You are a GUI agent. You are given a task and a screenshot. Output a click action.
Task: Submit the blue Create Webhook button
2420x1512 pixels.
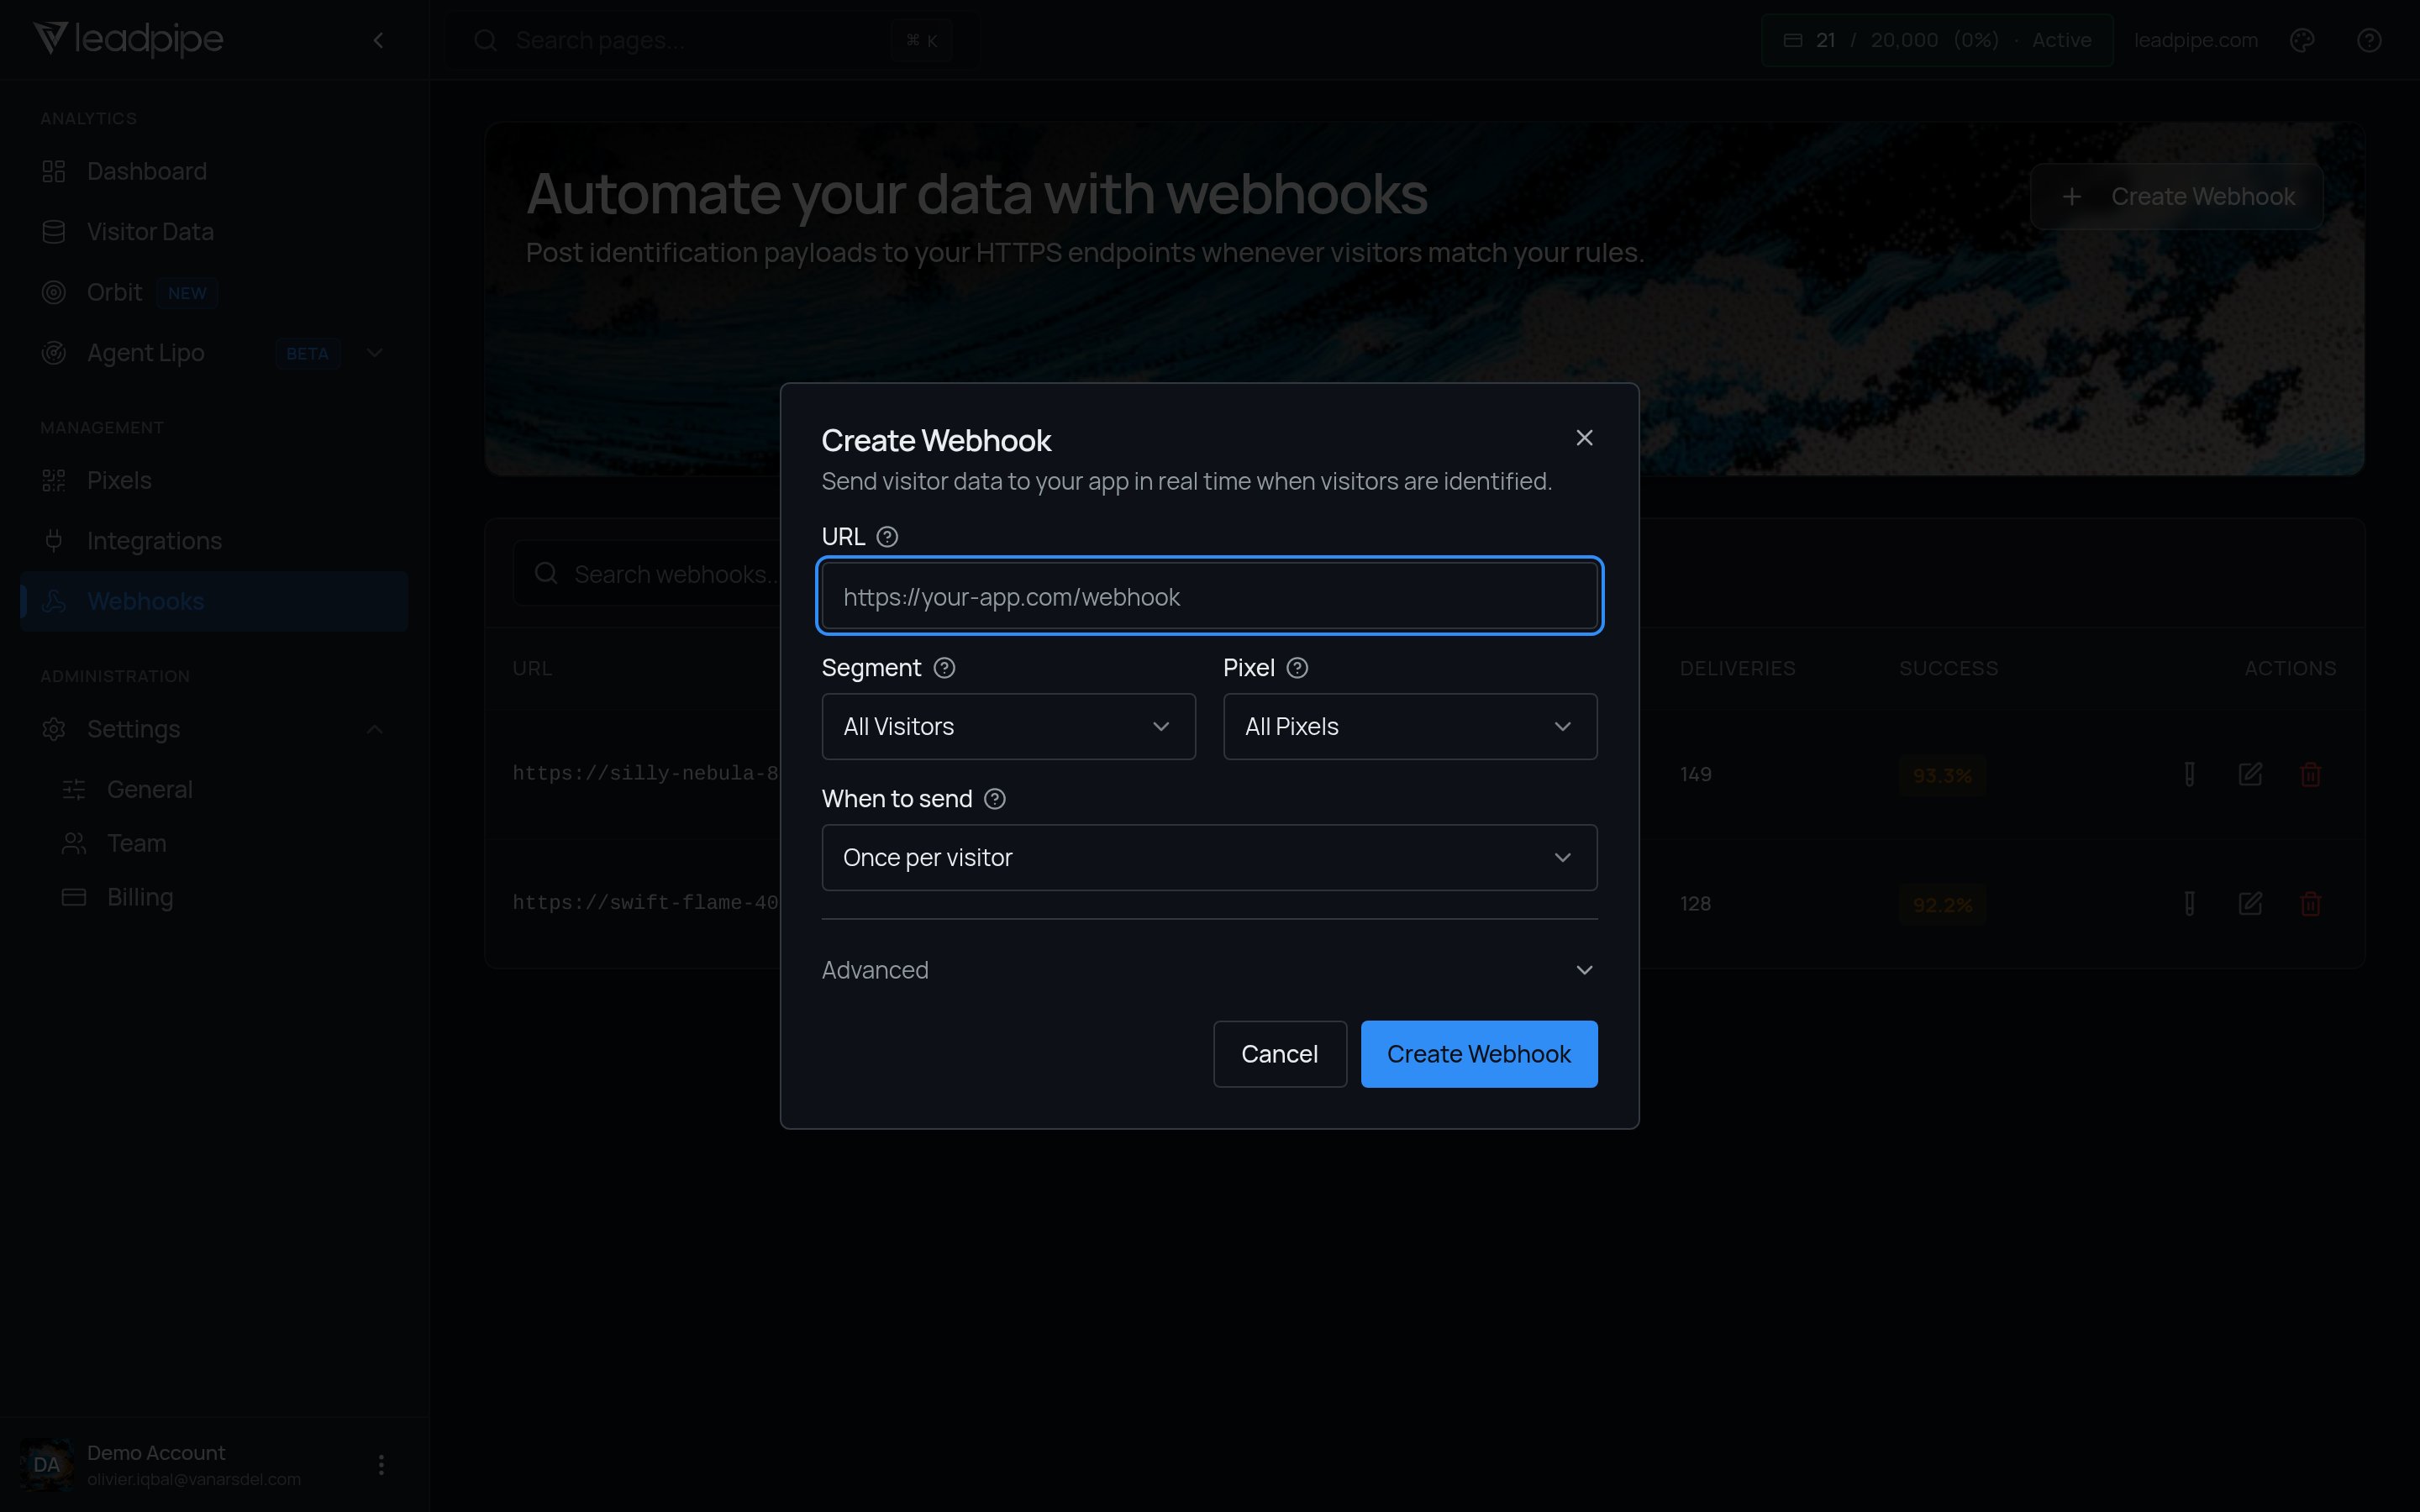1479,1054
